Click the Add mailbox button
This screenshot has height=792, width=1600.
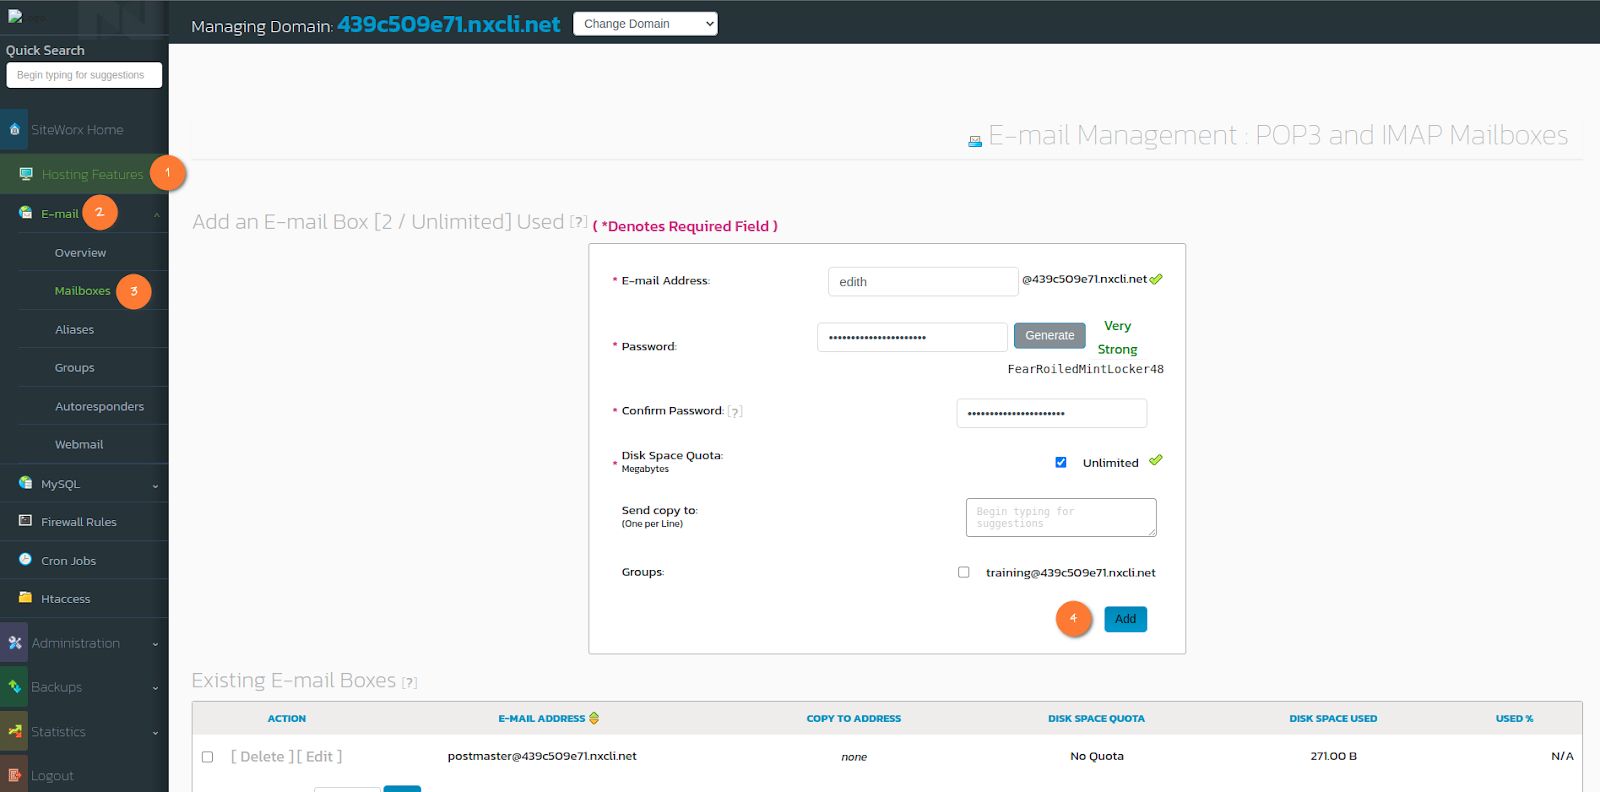pos(1125,619)
